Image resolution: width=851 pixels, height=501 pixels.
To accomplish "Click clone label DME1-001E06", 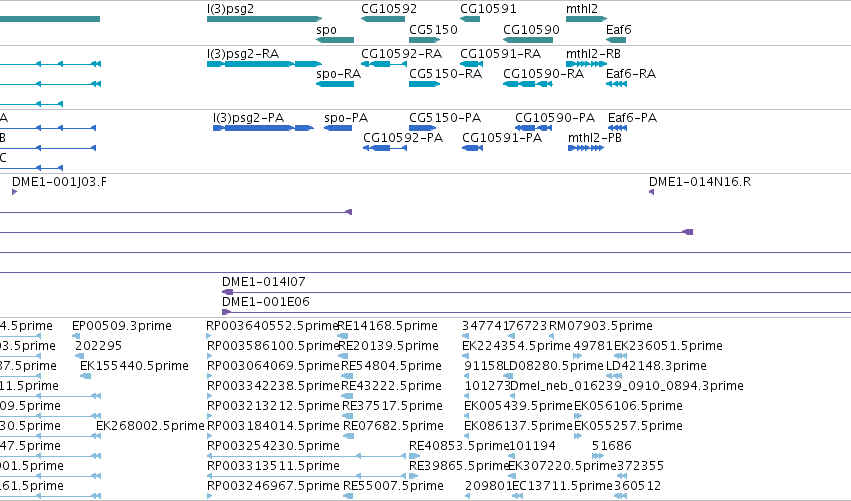I will click(265, 302).
